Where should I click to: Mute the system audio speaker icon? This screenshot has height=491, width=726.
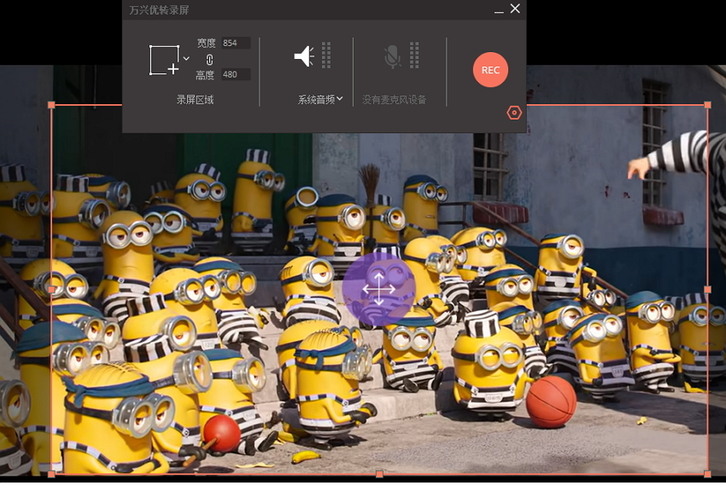303,56
